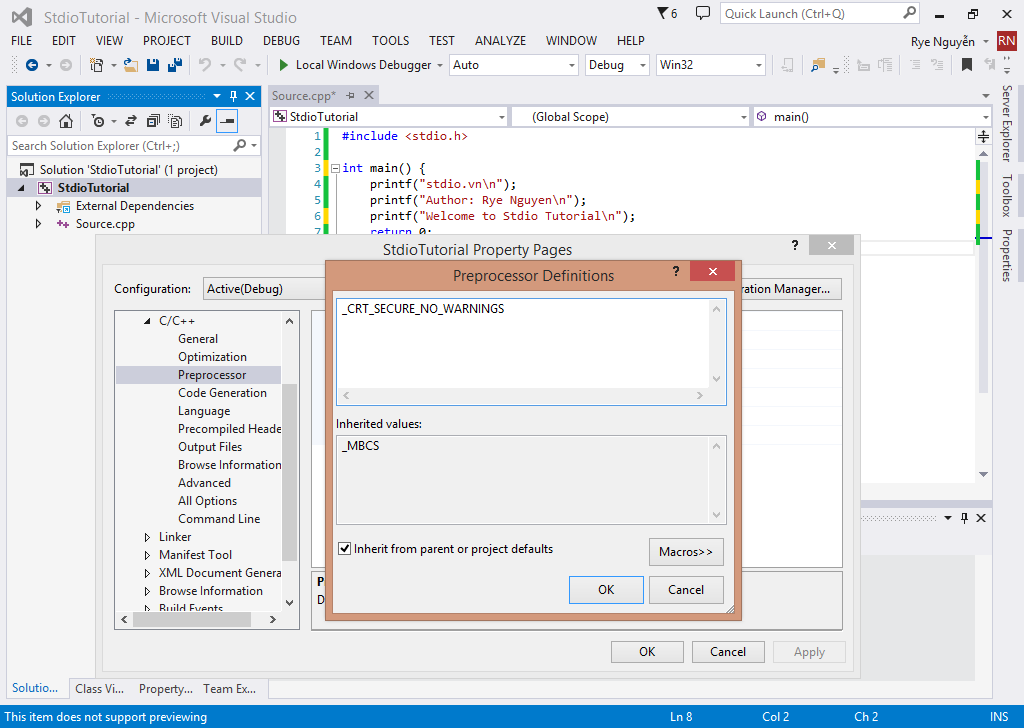
Task: Expand the Manifest Tool property category
Action: coord(147,555)
